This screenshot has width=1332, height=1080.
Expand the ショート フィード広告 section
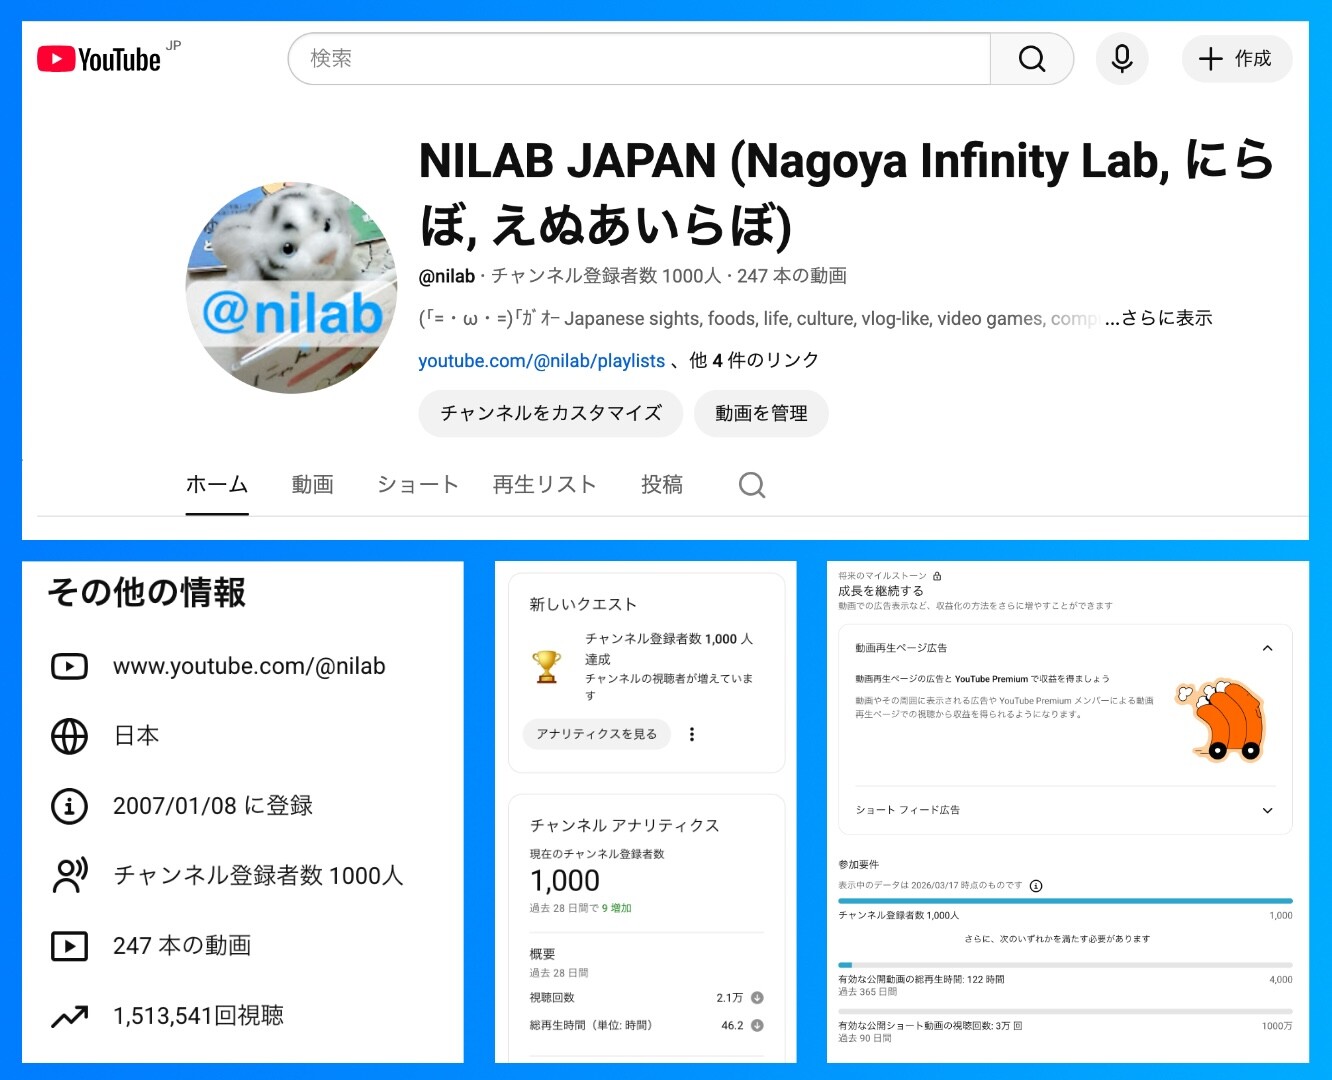point(1267,810)
